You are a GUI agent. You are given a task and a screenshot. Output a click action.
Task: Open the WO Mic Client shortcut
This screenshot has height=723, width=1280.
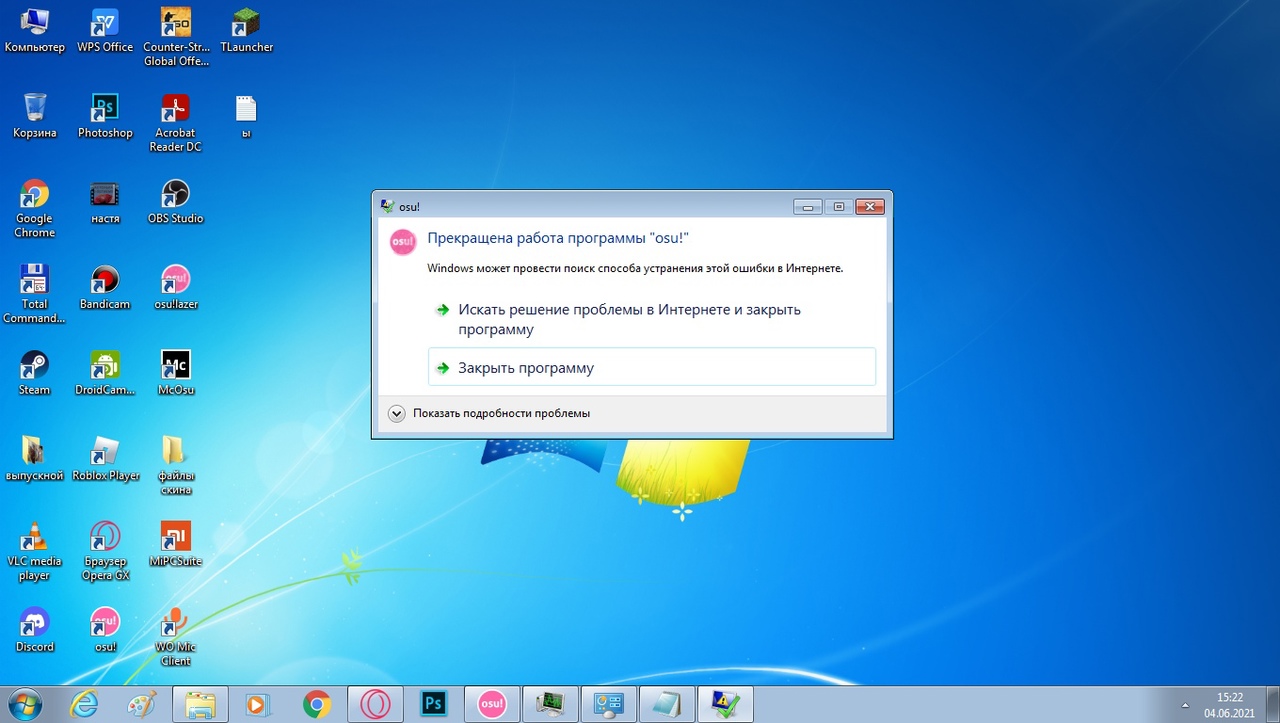coord(175,637)
